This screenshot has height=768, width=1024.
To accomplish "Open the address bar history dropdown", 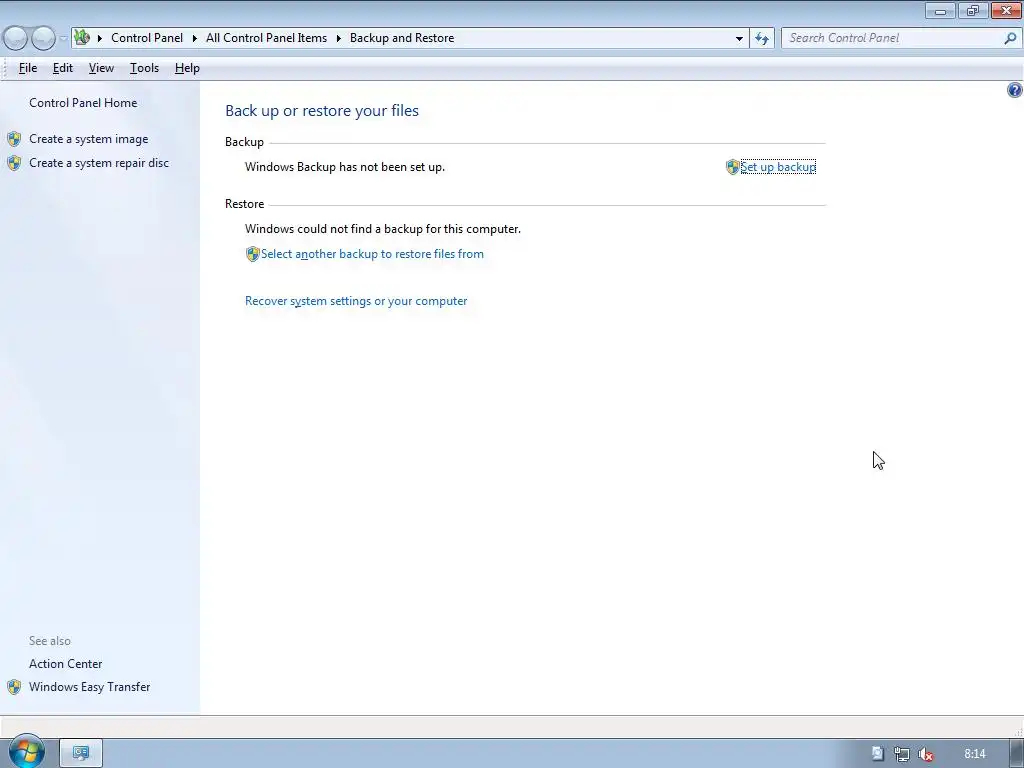I will point(739,39).
